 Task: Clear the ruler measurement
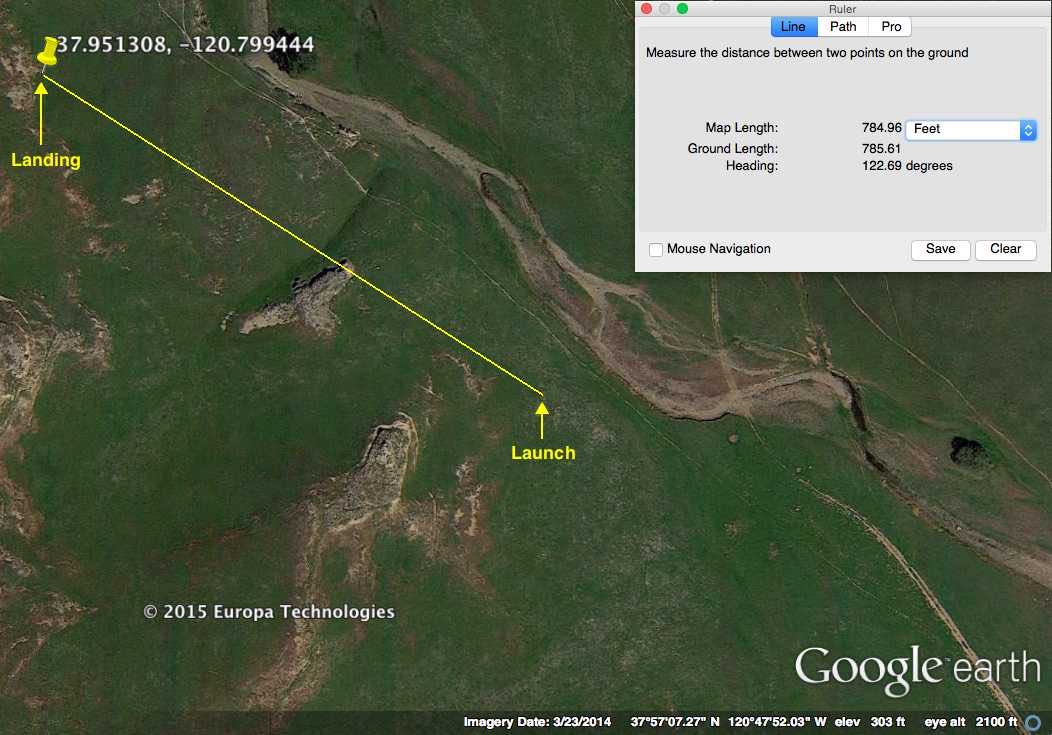coord(1005,249)
